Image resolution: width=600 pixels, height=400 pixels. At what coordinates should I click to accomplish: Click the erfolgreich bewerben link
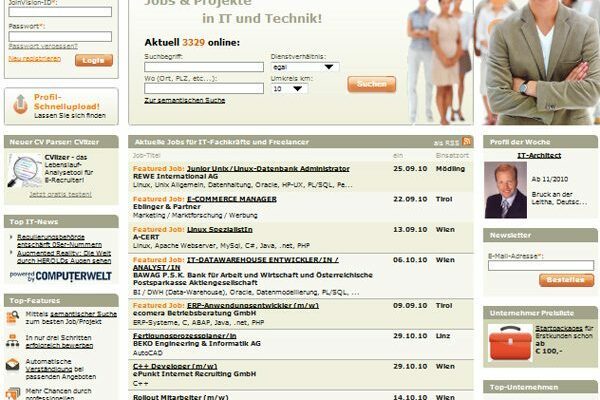(59, 345)
